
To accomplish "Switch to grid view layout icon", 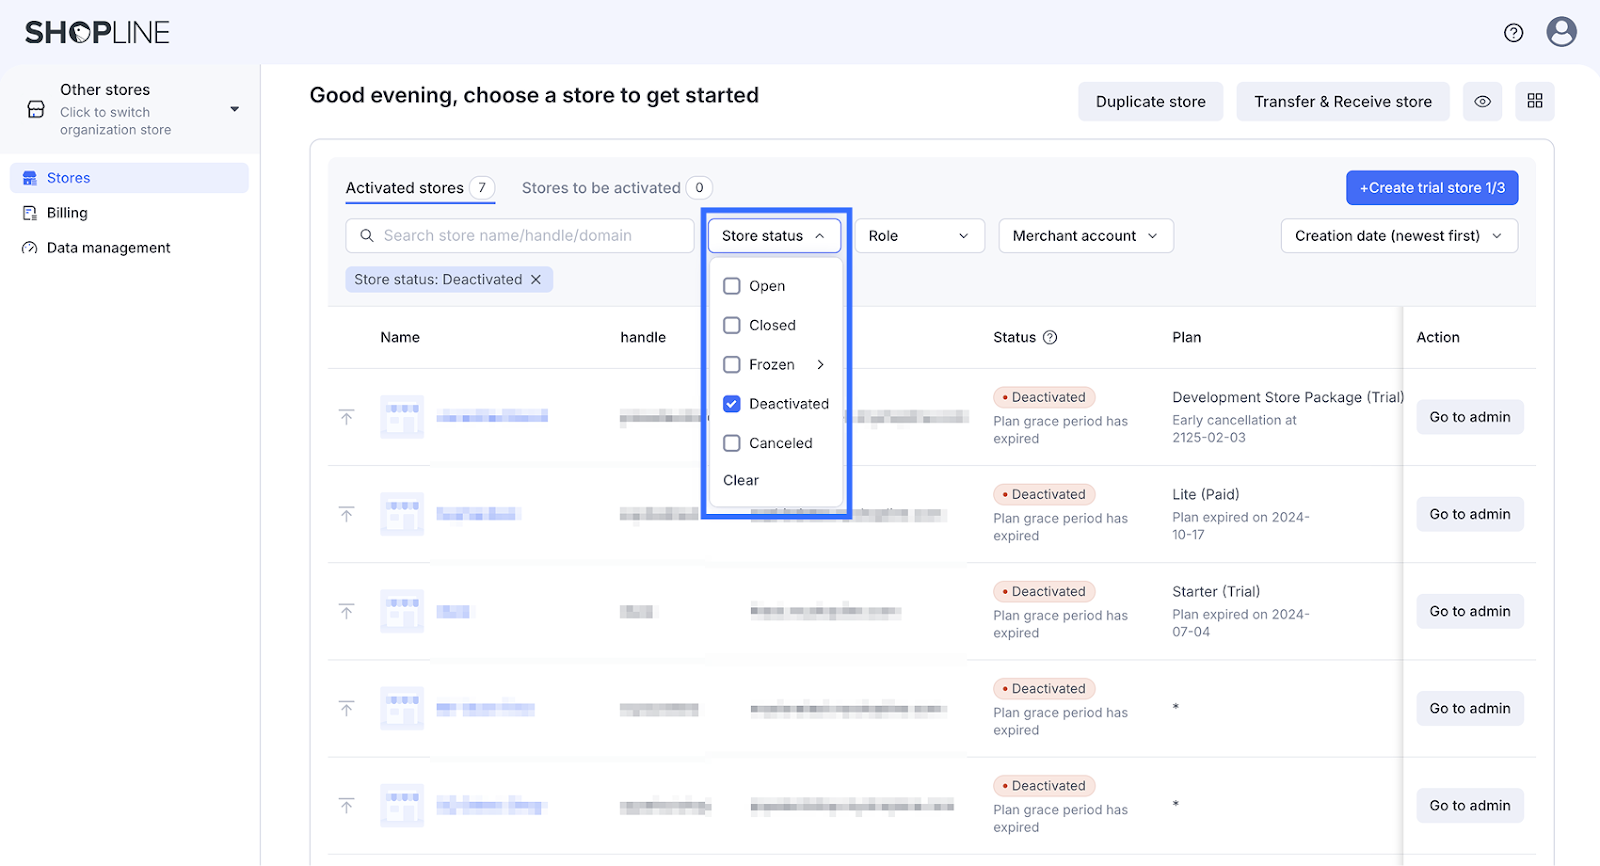I will [x=1534, y=102].
